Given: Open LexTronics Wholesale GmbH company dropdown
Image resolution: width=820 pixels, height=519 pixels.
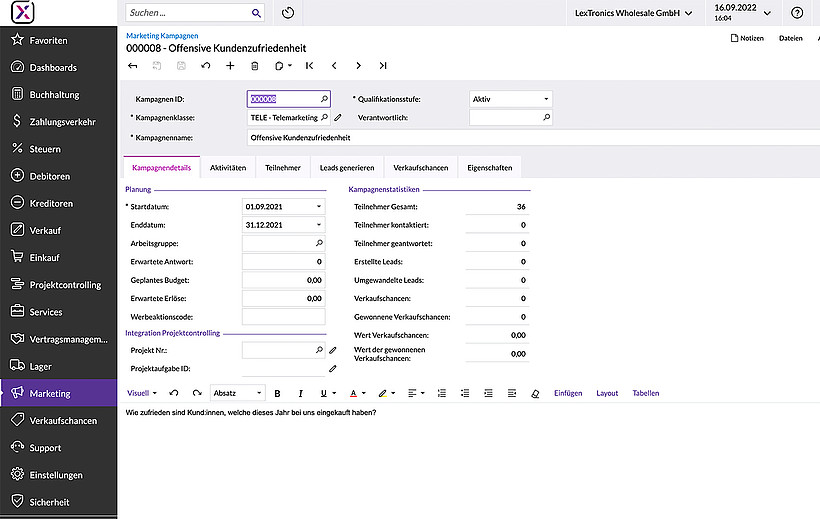Looking at the screenshot, I should (x=633, y=13).
